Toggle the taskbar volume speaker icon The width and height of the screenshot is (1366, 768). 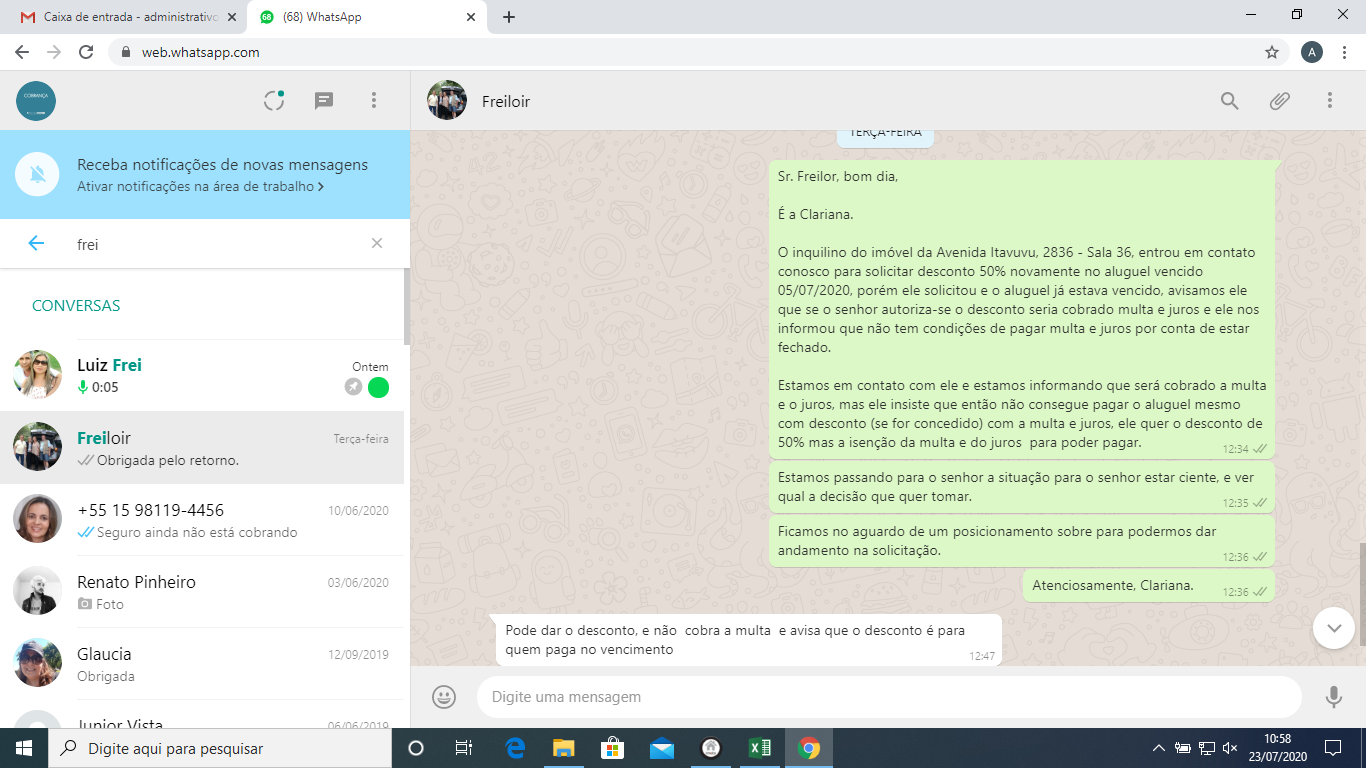[x=1231, y=748]
